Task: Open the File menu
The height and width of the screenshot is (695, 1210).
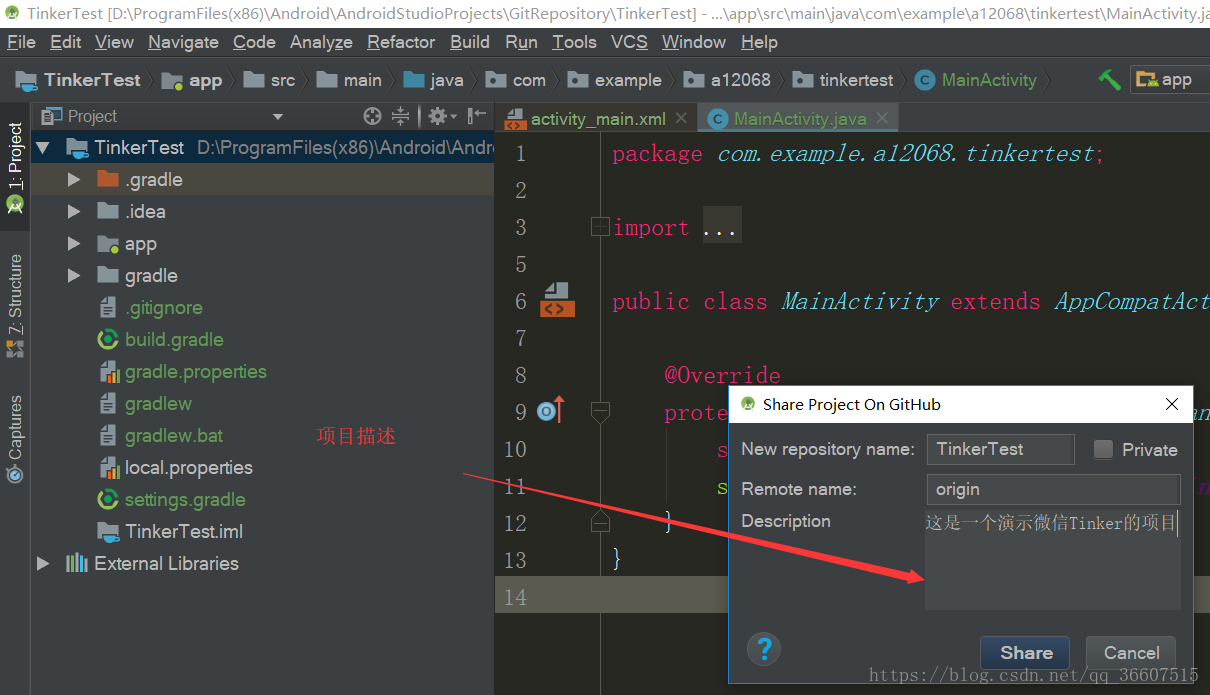Action: [x=21, y=42]
